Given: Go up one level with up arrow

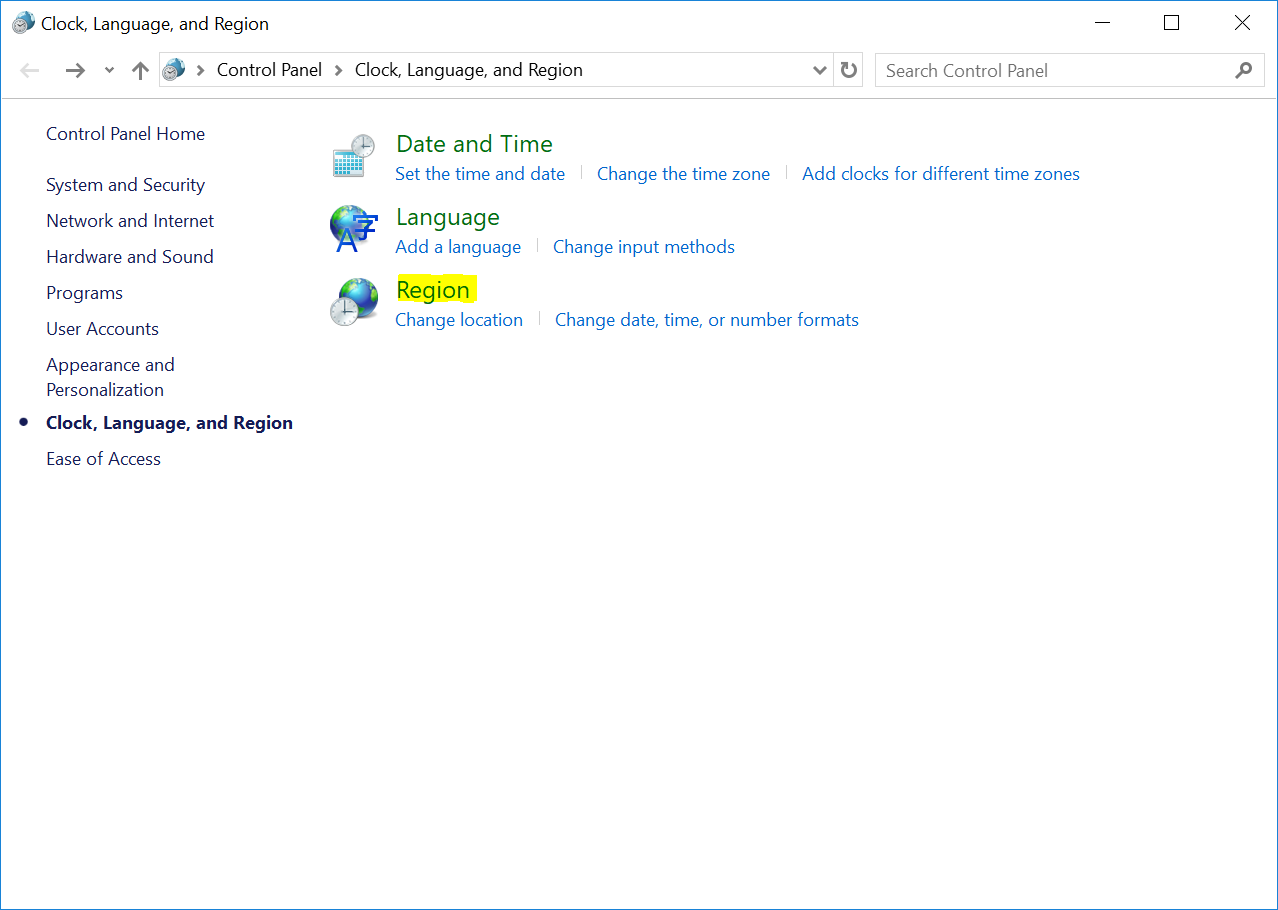Looking at the screenshot, I should click(140, 70).
